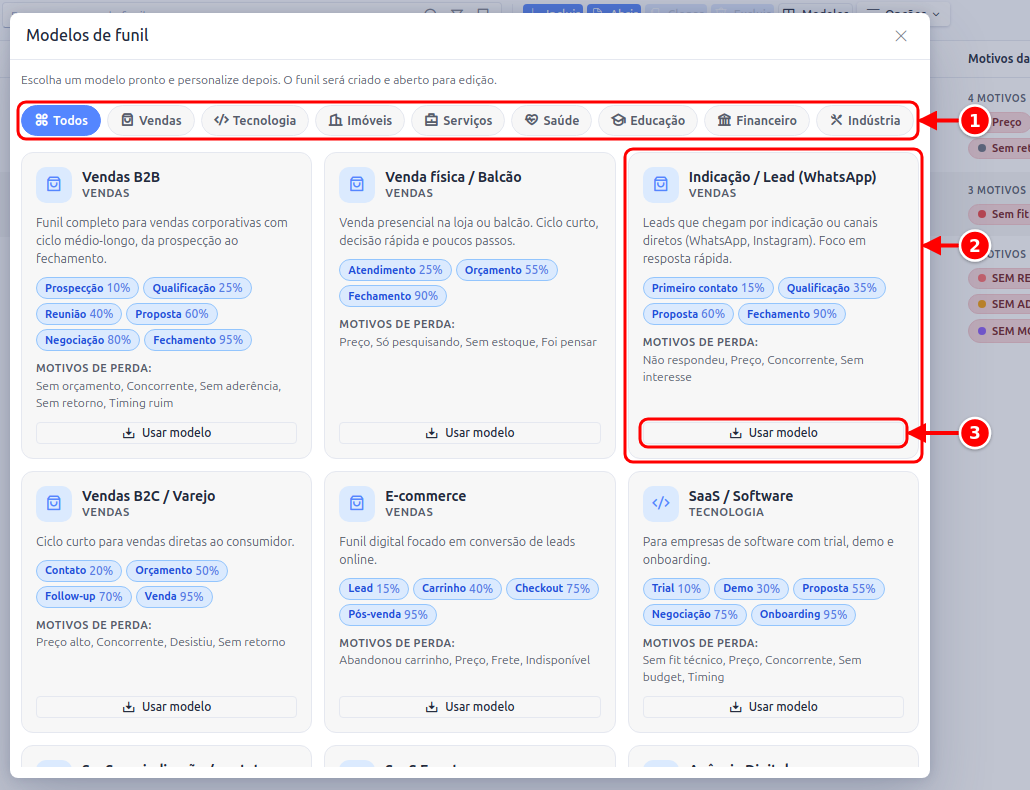Click the Venda 95% stage chip
Viewport: 1030px width, 790px height.
[x=174, y=596]
